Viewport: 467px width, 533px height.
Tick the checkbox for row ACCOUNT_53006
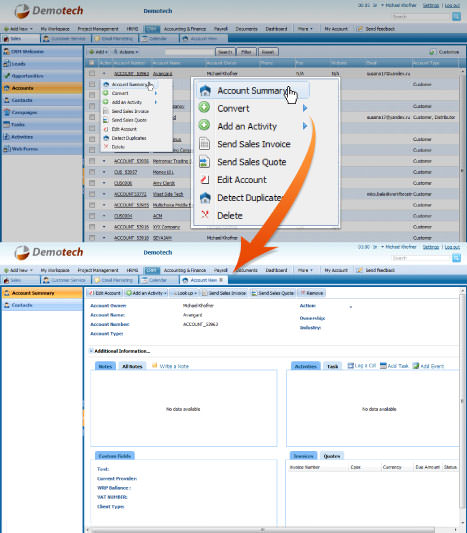92,161
